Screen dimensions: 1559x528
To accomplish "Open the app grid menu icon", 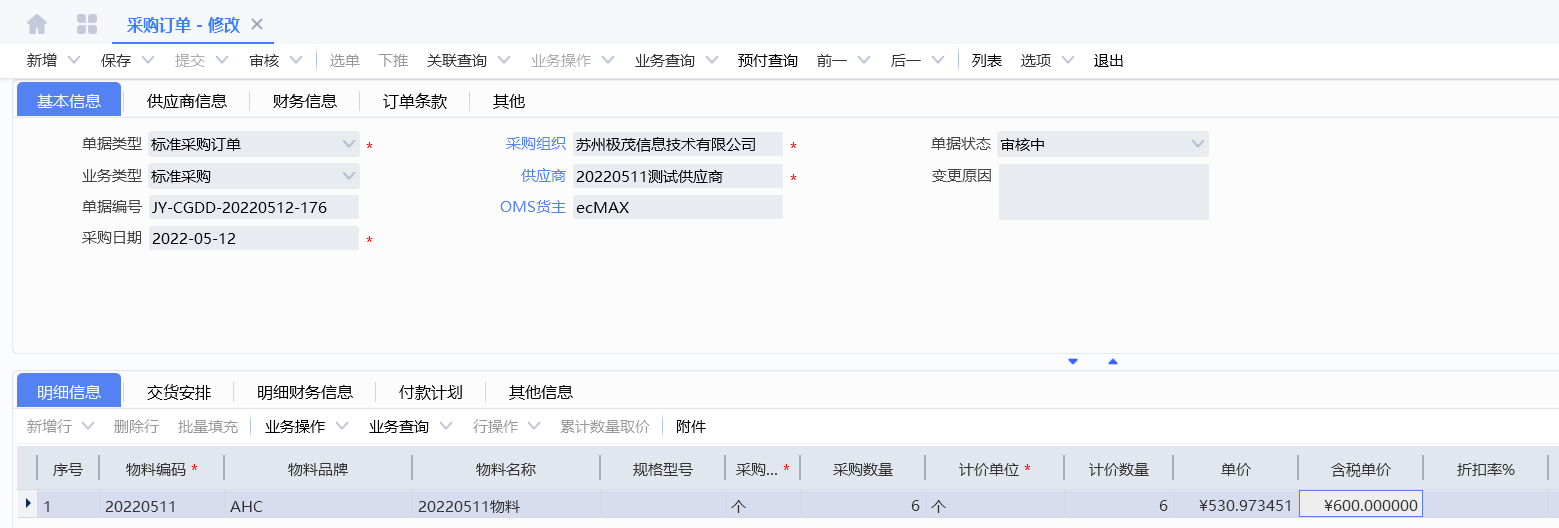I will pos(87,24).
